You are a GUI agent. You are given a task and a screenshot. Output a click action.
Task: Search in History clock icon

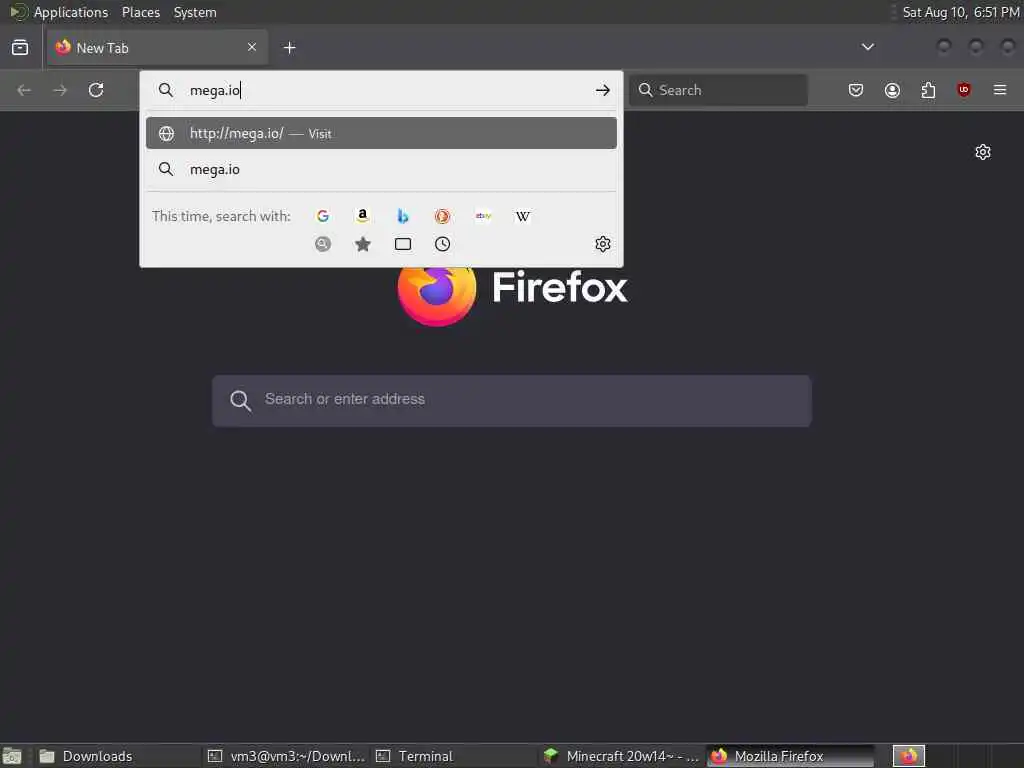443,244
